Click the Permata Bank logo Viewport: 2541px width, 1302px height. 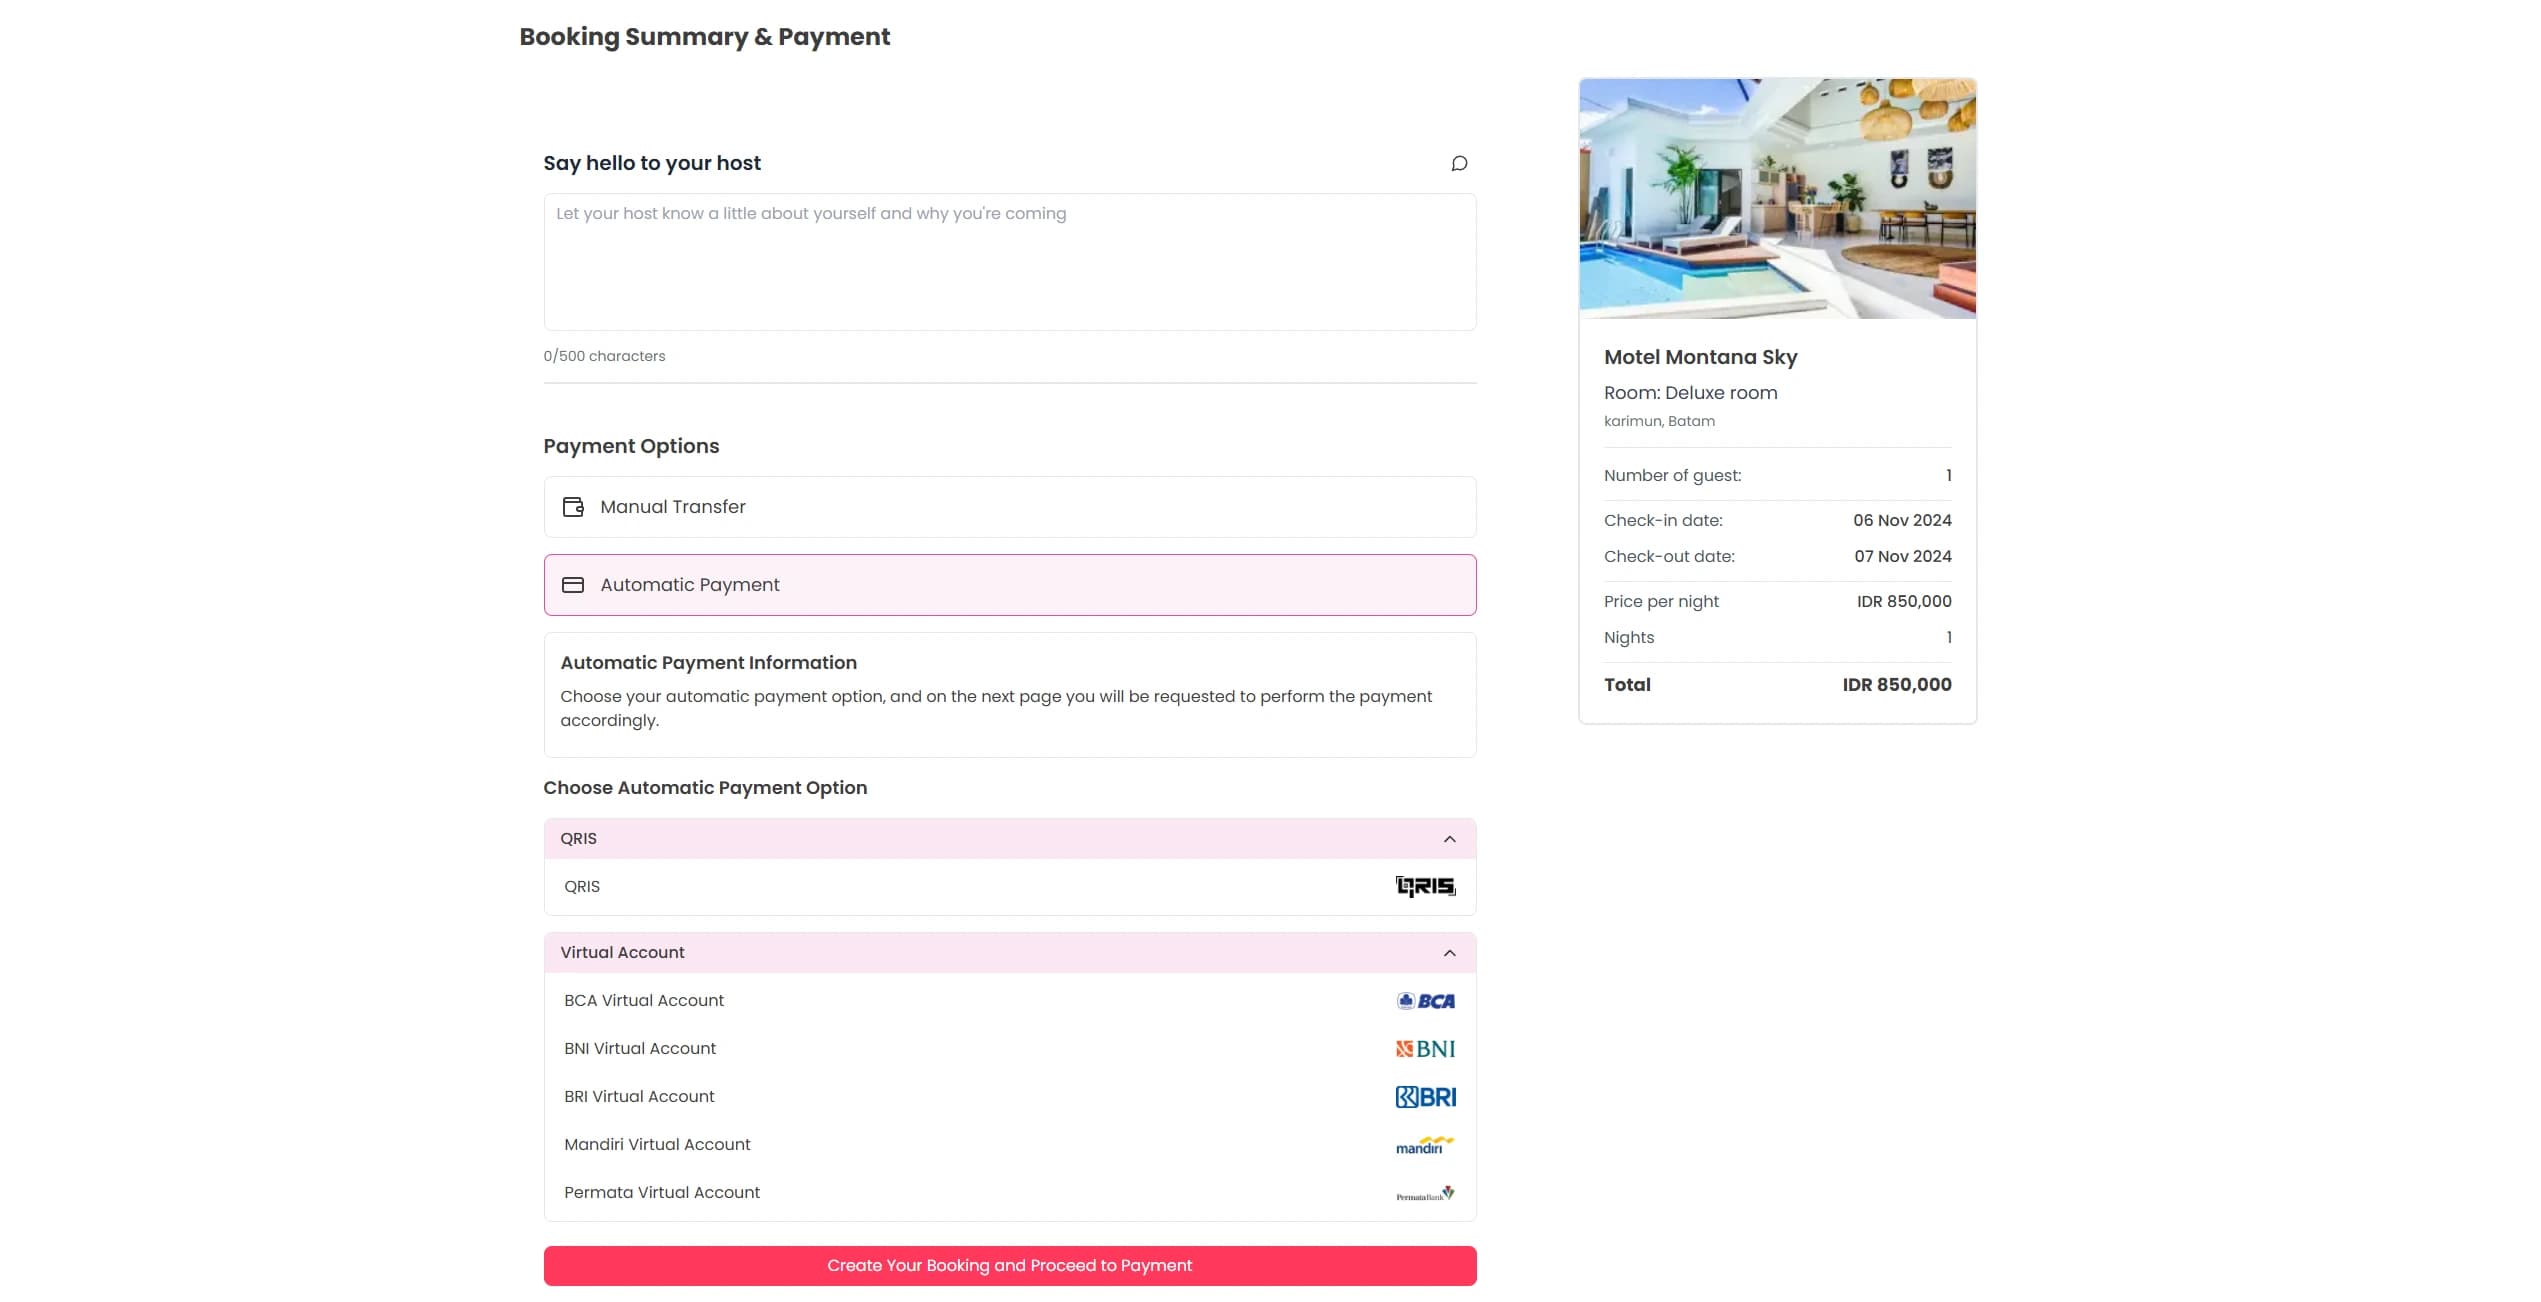(x=1425, y=1193)
